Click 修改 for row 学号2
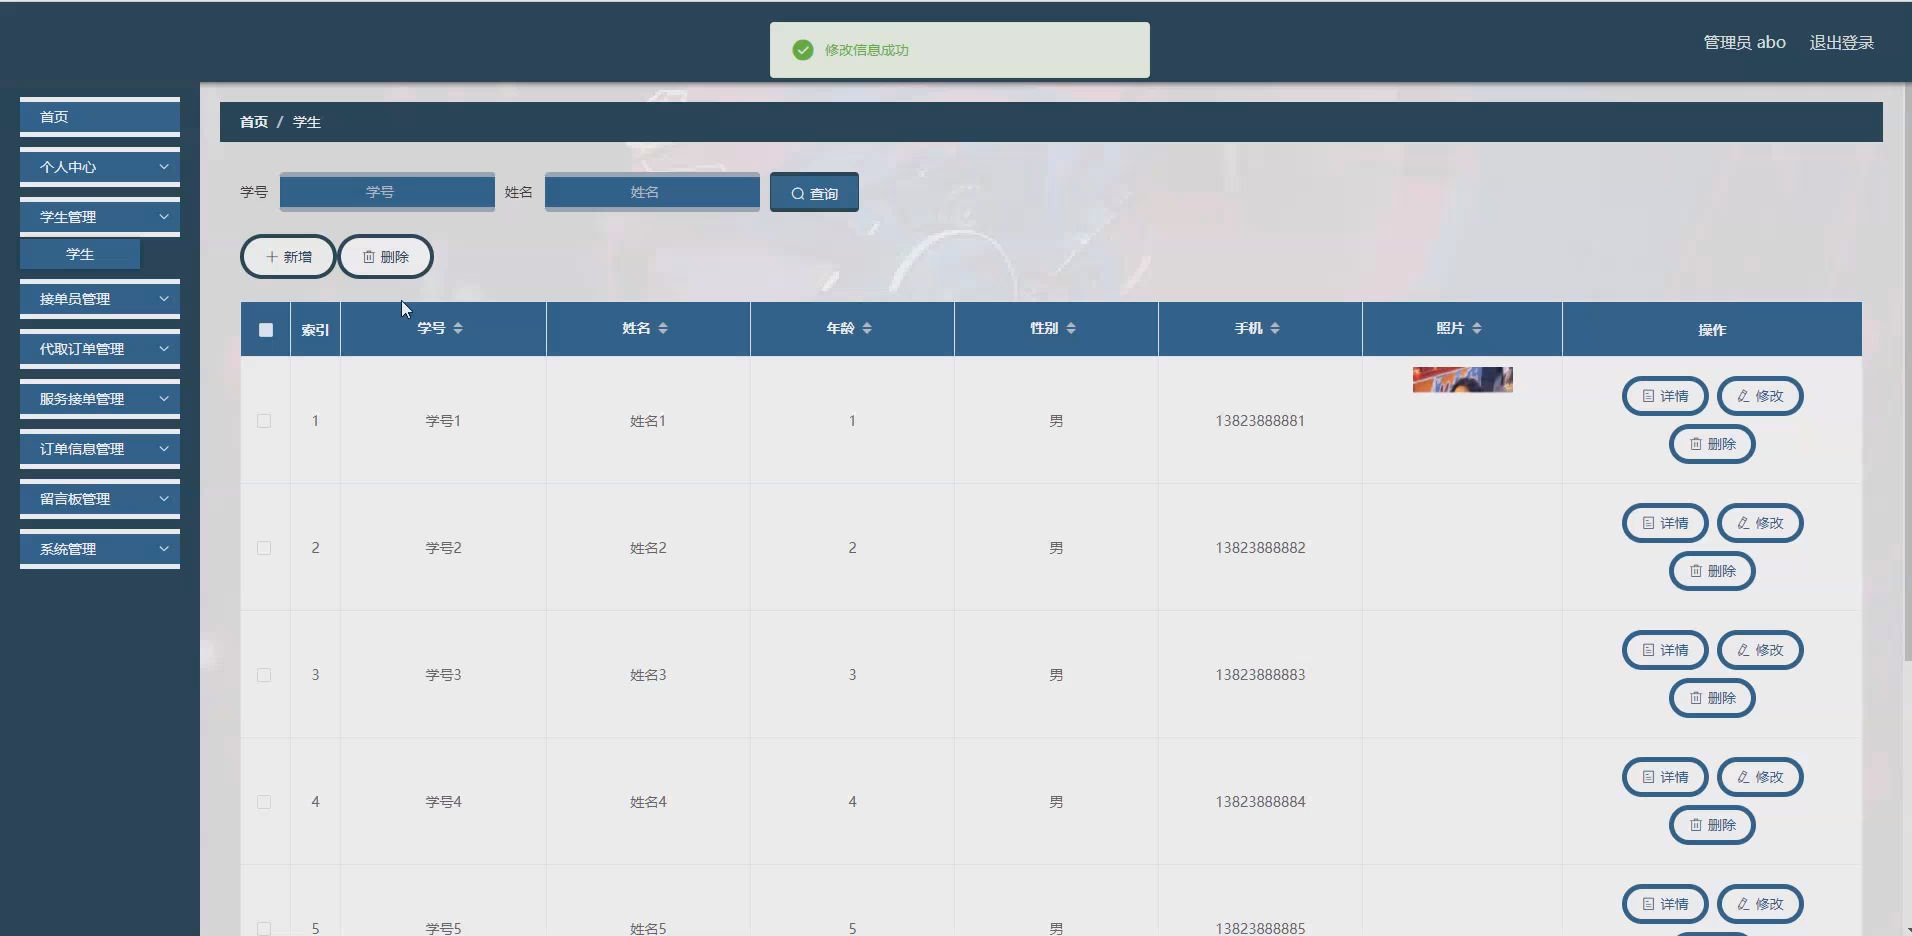The width and height of the screenshot is (1912, 936). pos(1760,523)
